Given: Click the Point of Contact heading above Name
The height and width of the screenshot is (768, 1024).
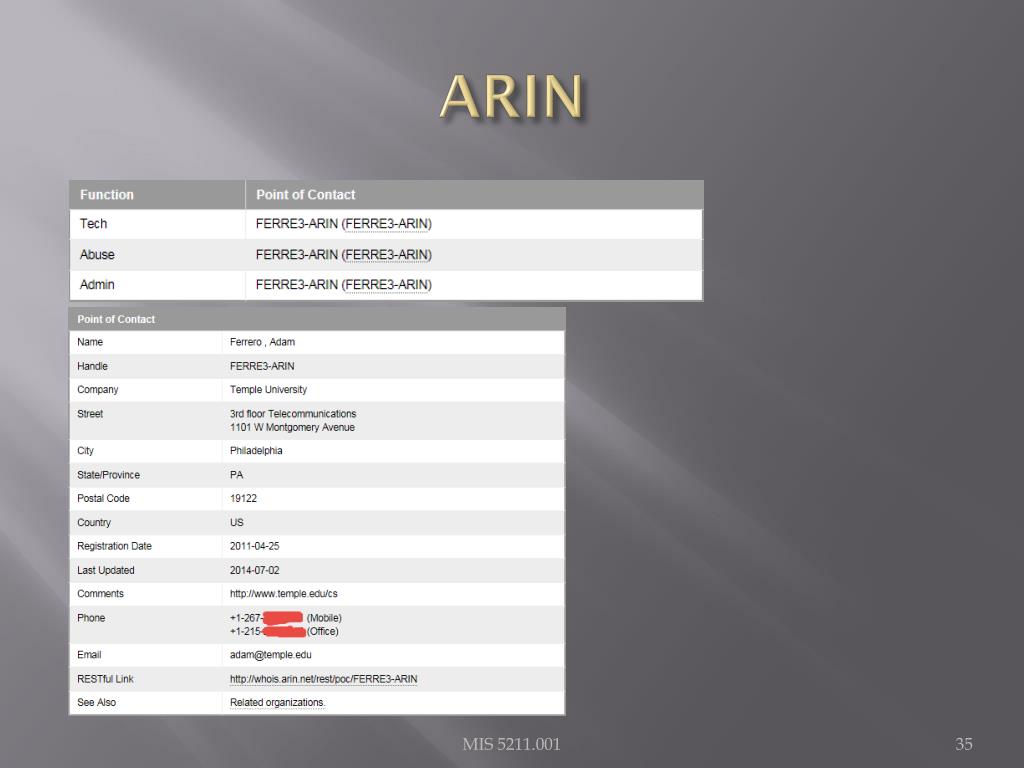Looking at the screenshot, I should pyautogui.click(x=116, y=319).
